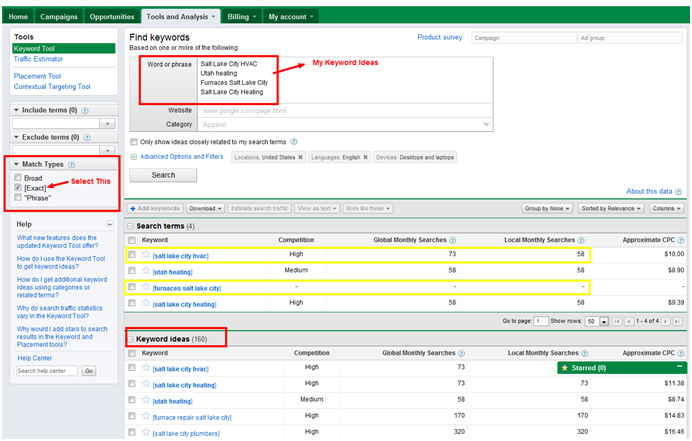Image resolution: width=692 pixels, height=441 pixels.
Task: Click the help icon next to Include terms
Action: point(85,110)
